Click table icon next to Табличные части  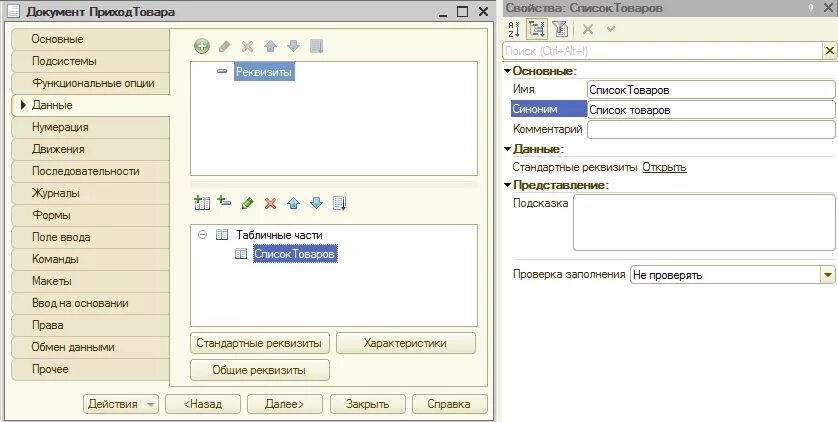click(x=222, y=235)
